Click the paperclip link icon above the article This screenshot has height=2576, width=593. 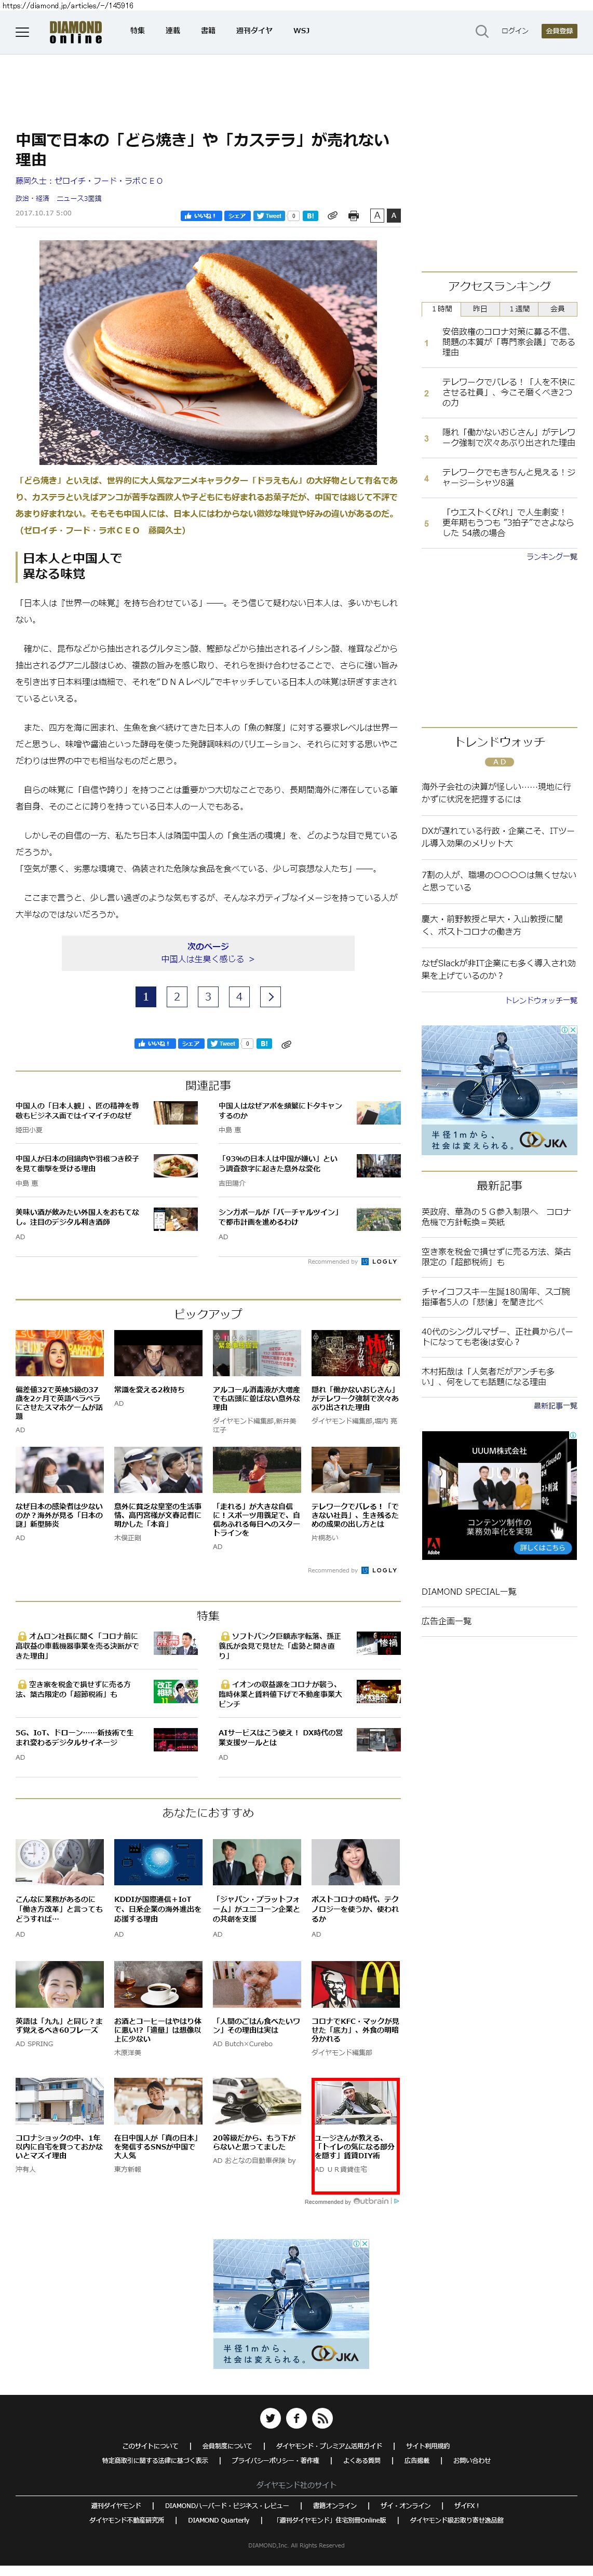tap(332, 216)
